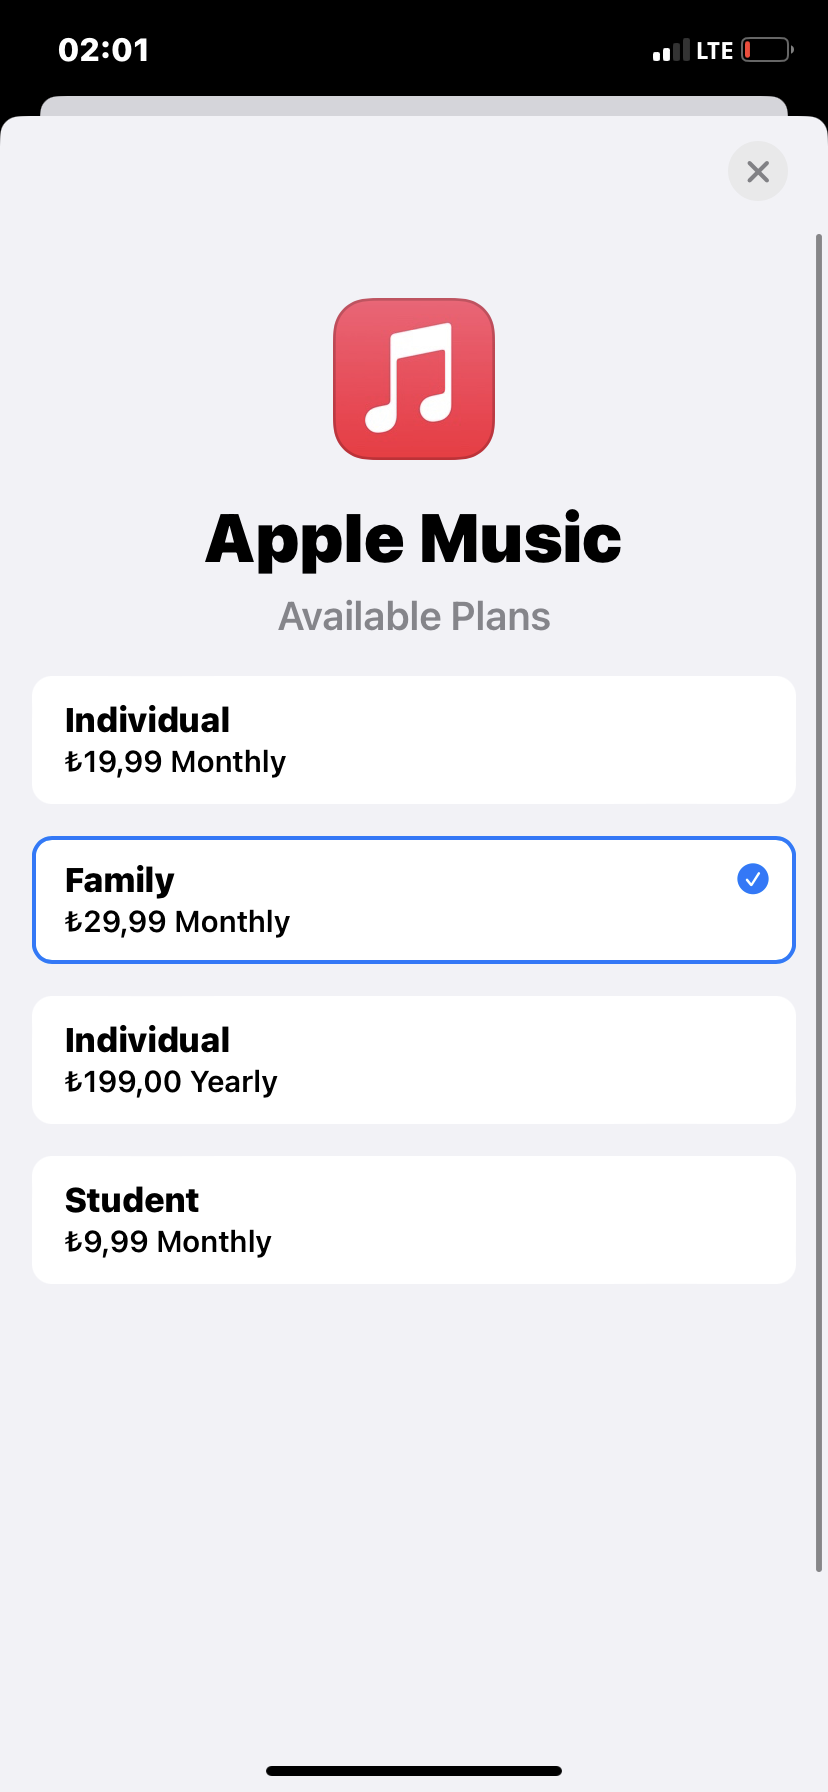Tap the Apple Music heading

(x=414, y=539)
